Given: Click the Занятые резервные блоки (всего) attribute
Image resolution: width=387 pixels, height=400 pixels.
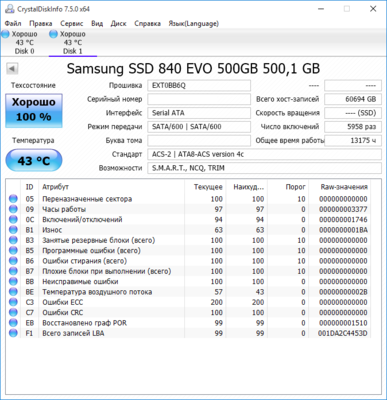Looking at the screenshot, I should (x=99, y=240).
